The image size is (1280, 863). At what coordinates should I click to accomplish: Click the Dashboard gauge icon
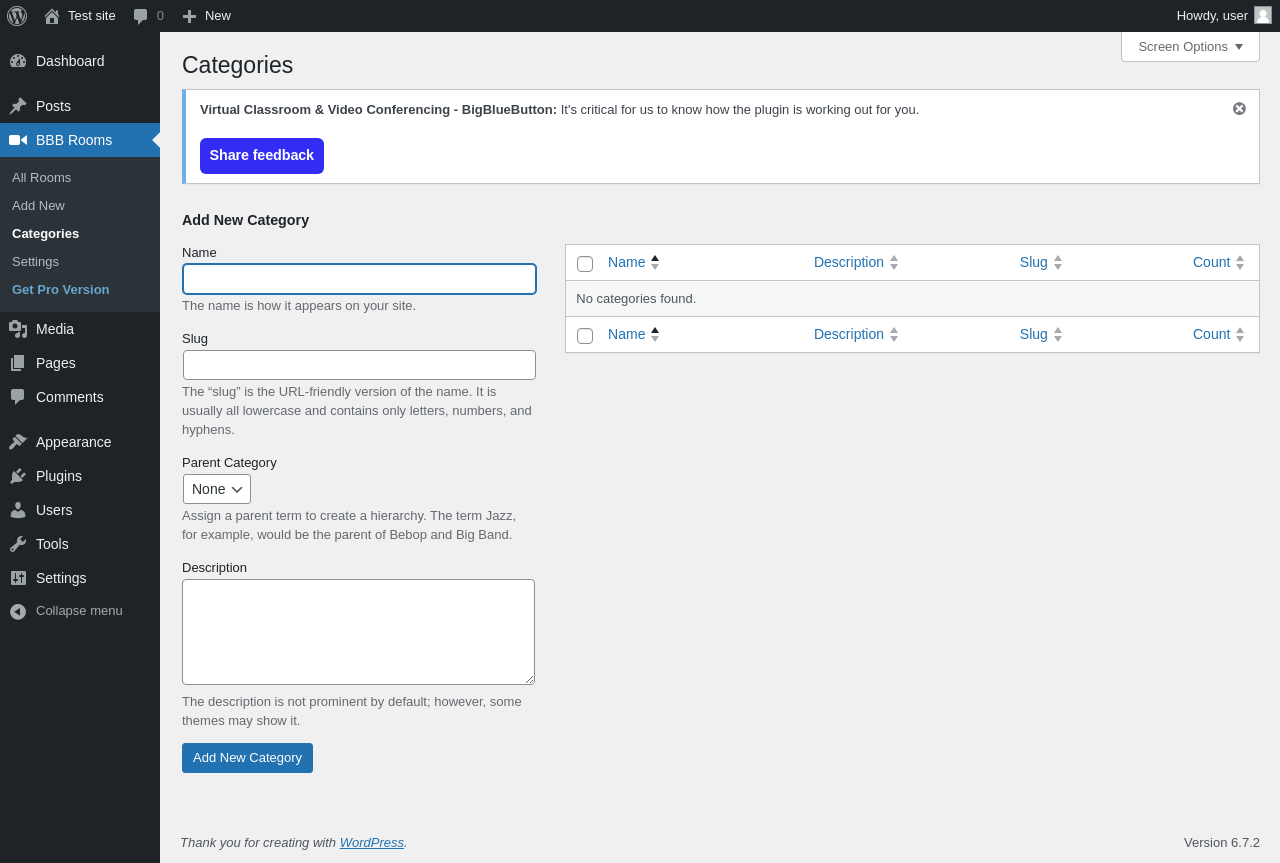(x=18, y=61)
